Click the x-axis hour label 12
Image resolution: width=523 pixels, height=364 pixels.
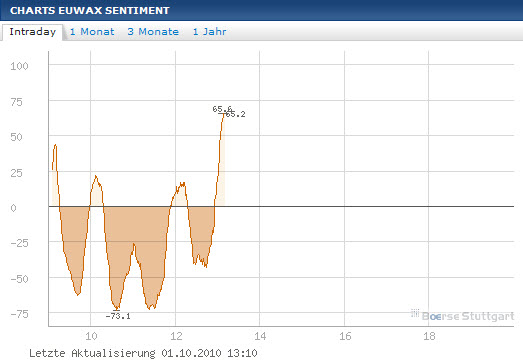tap(176, 336)
